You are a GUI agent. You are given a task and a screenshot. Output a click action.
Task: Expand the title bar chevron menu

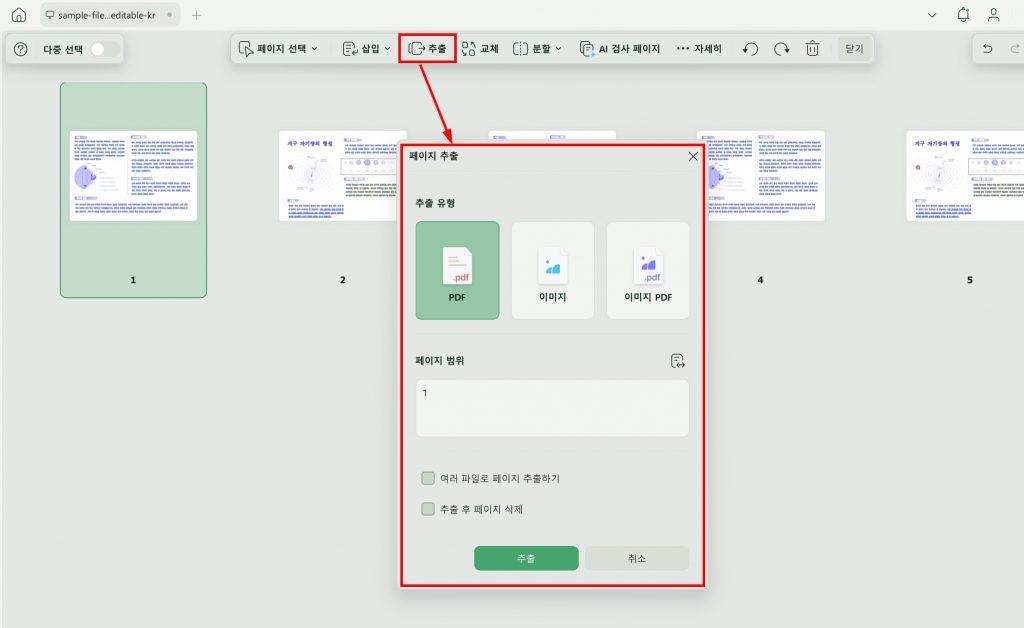(x=932, y=15)
